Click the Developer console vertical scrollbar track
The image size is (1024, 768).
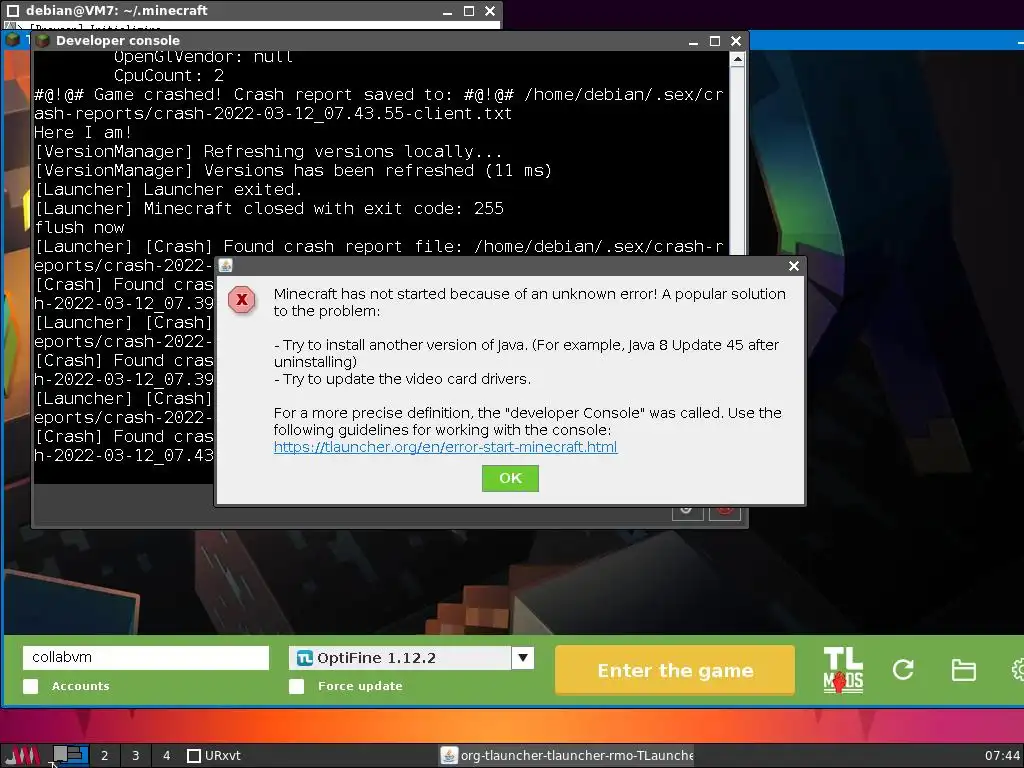(737, 160)
